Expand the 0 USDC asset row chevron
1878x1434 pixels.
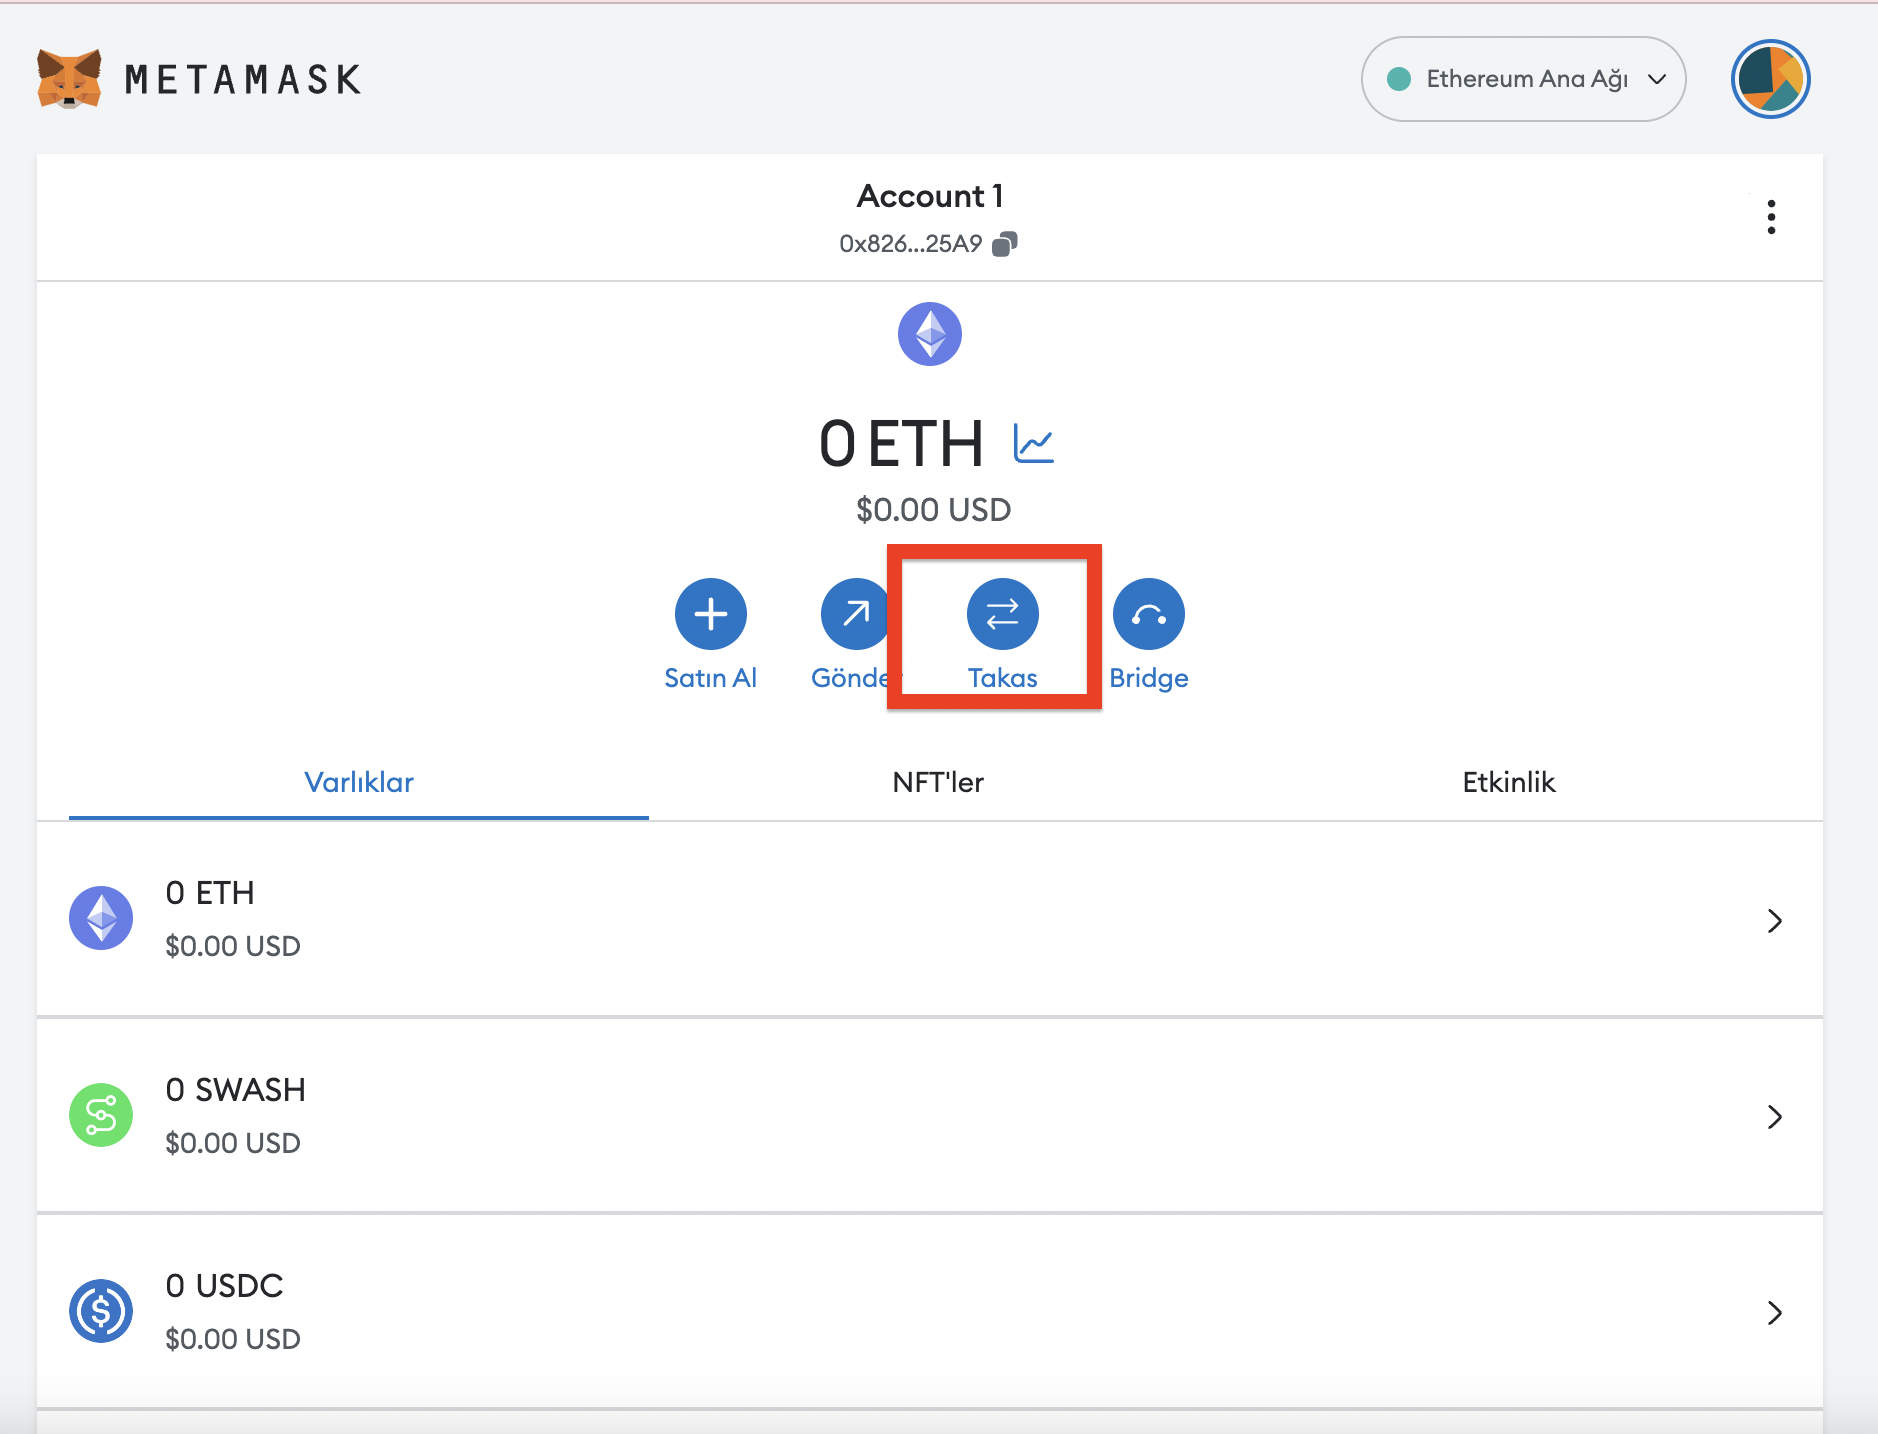(x=1775, y=1313)
